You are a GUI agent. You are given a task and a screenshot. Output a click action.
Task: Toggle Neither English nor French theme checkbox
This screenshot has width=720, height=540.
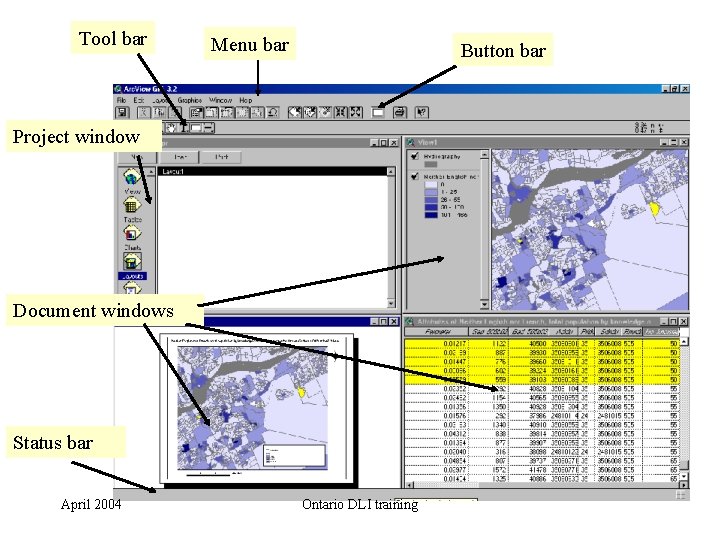point(415,176)
